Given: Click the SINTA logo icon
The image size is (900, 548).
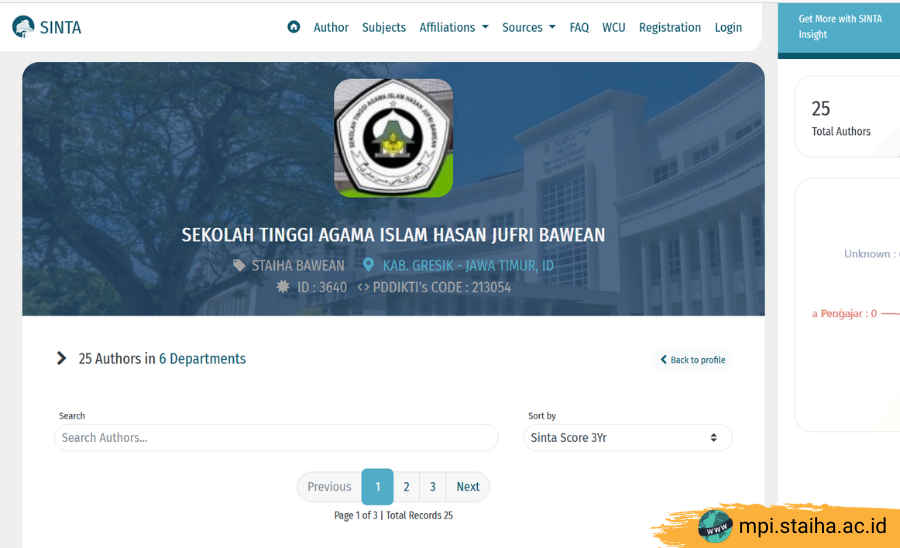Looking at the screenshot, I should [x=23, y=27].
